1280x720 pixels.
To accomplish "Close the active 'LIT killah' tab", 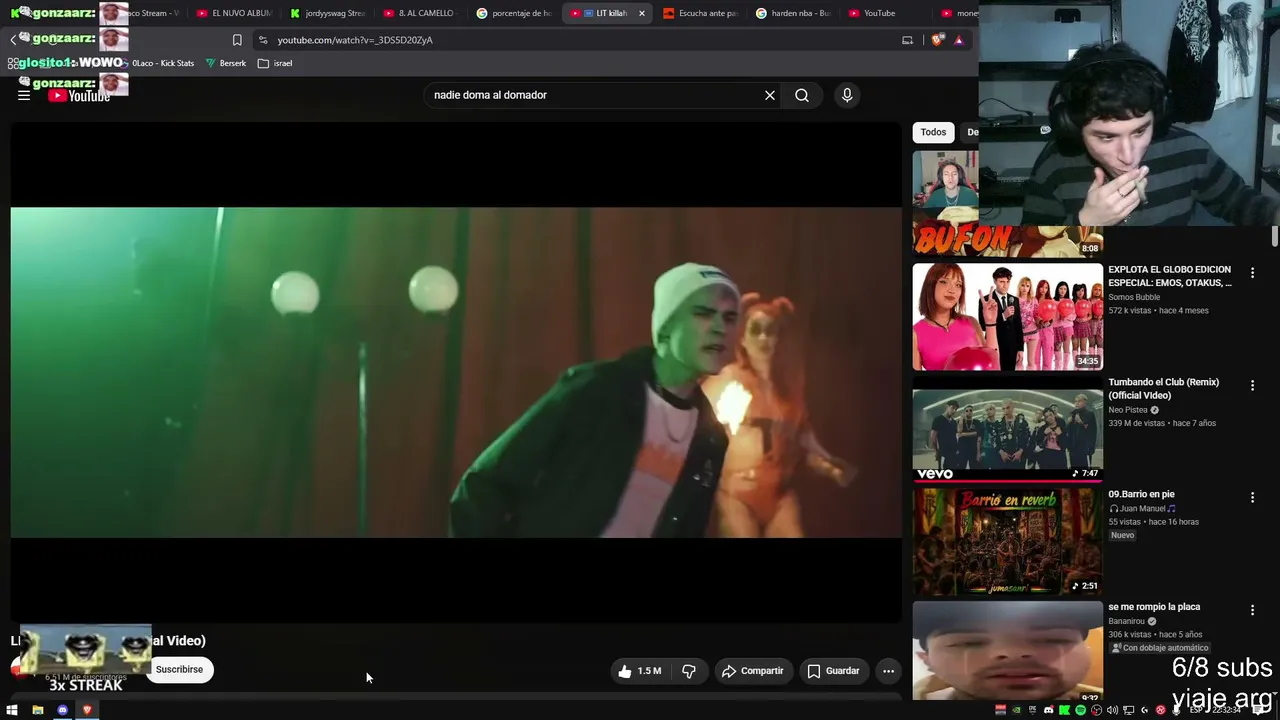I will pos(642,13).
